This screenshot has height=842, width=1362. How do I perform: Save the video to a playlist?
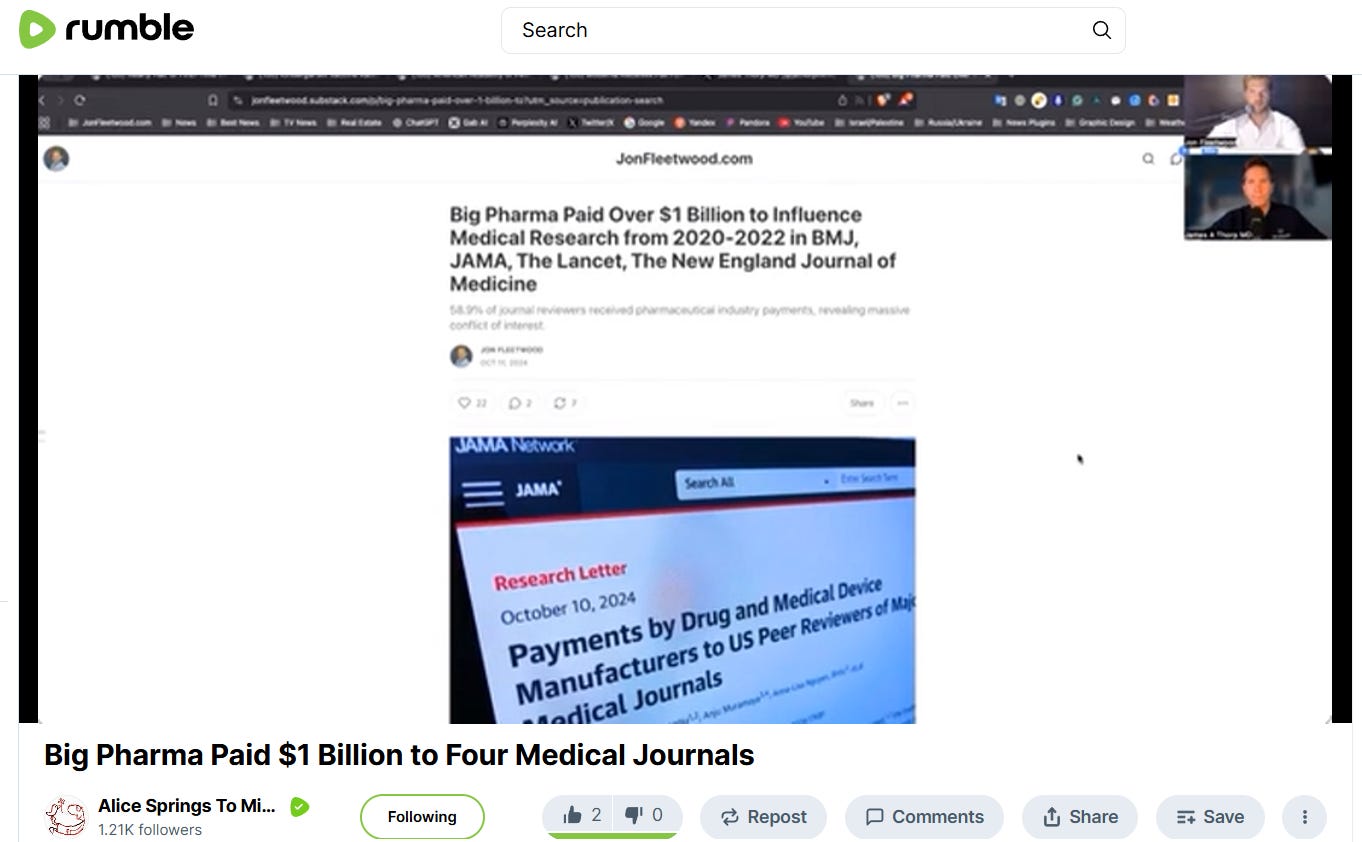pos(1210,817)
